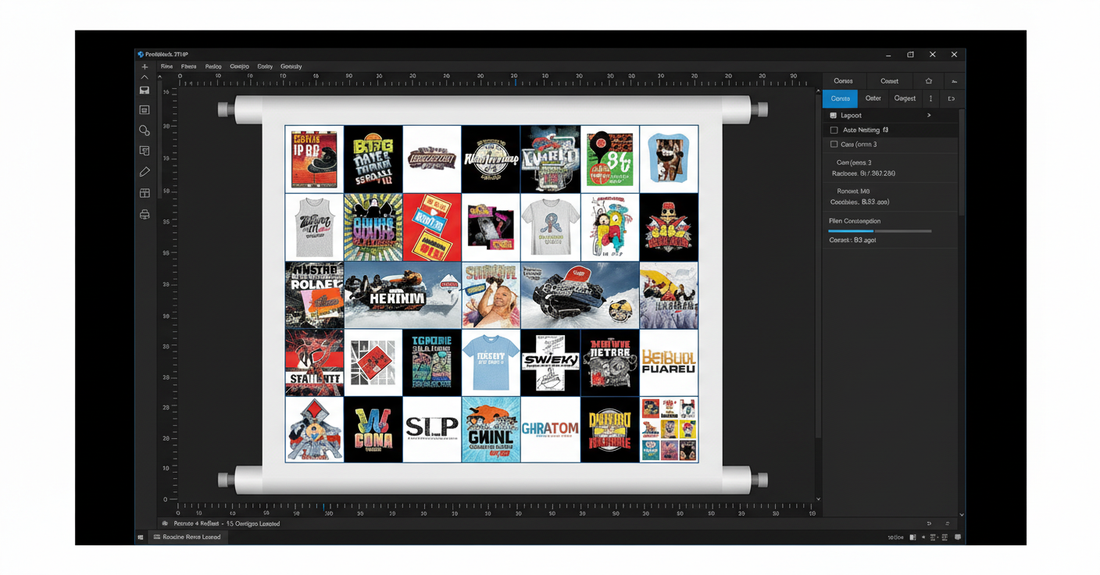This screenshot has height=575, width=1100.
Task: Select the blue t-shirt design thumbnail
Action: [490, 363]
